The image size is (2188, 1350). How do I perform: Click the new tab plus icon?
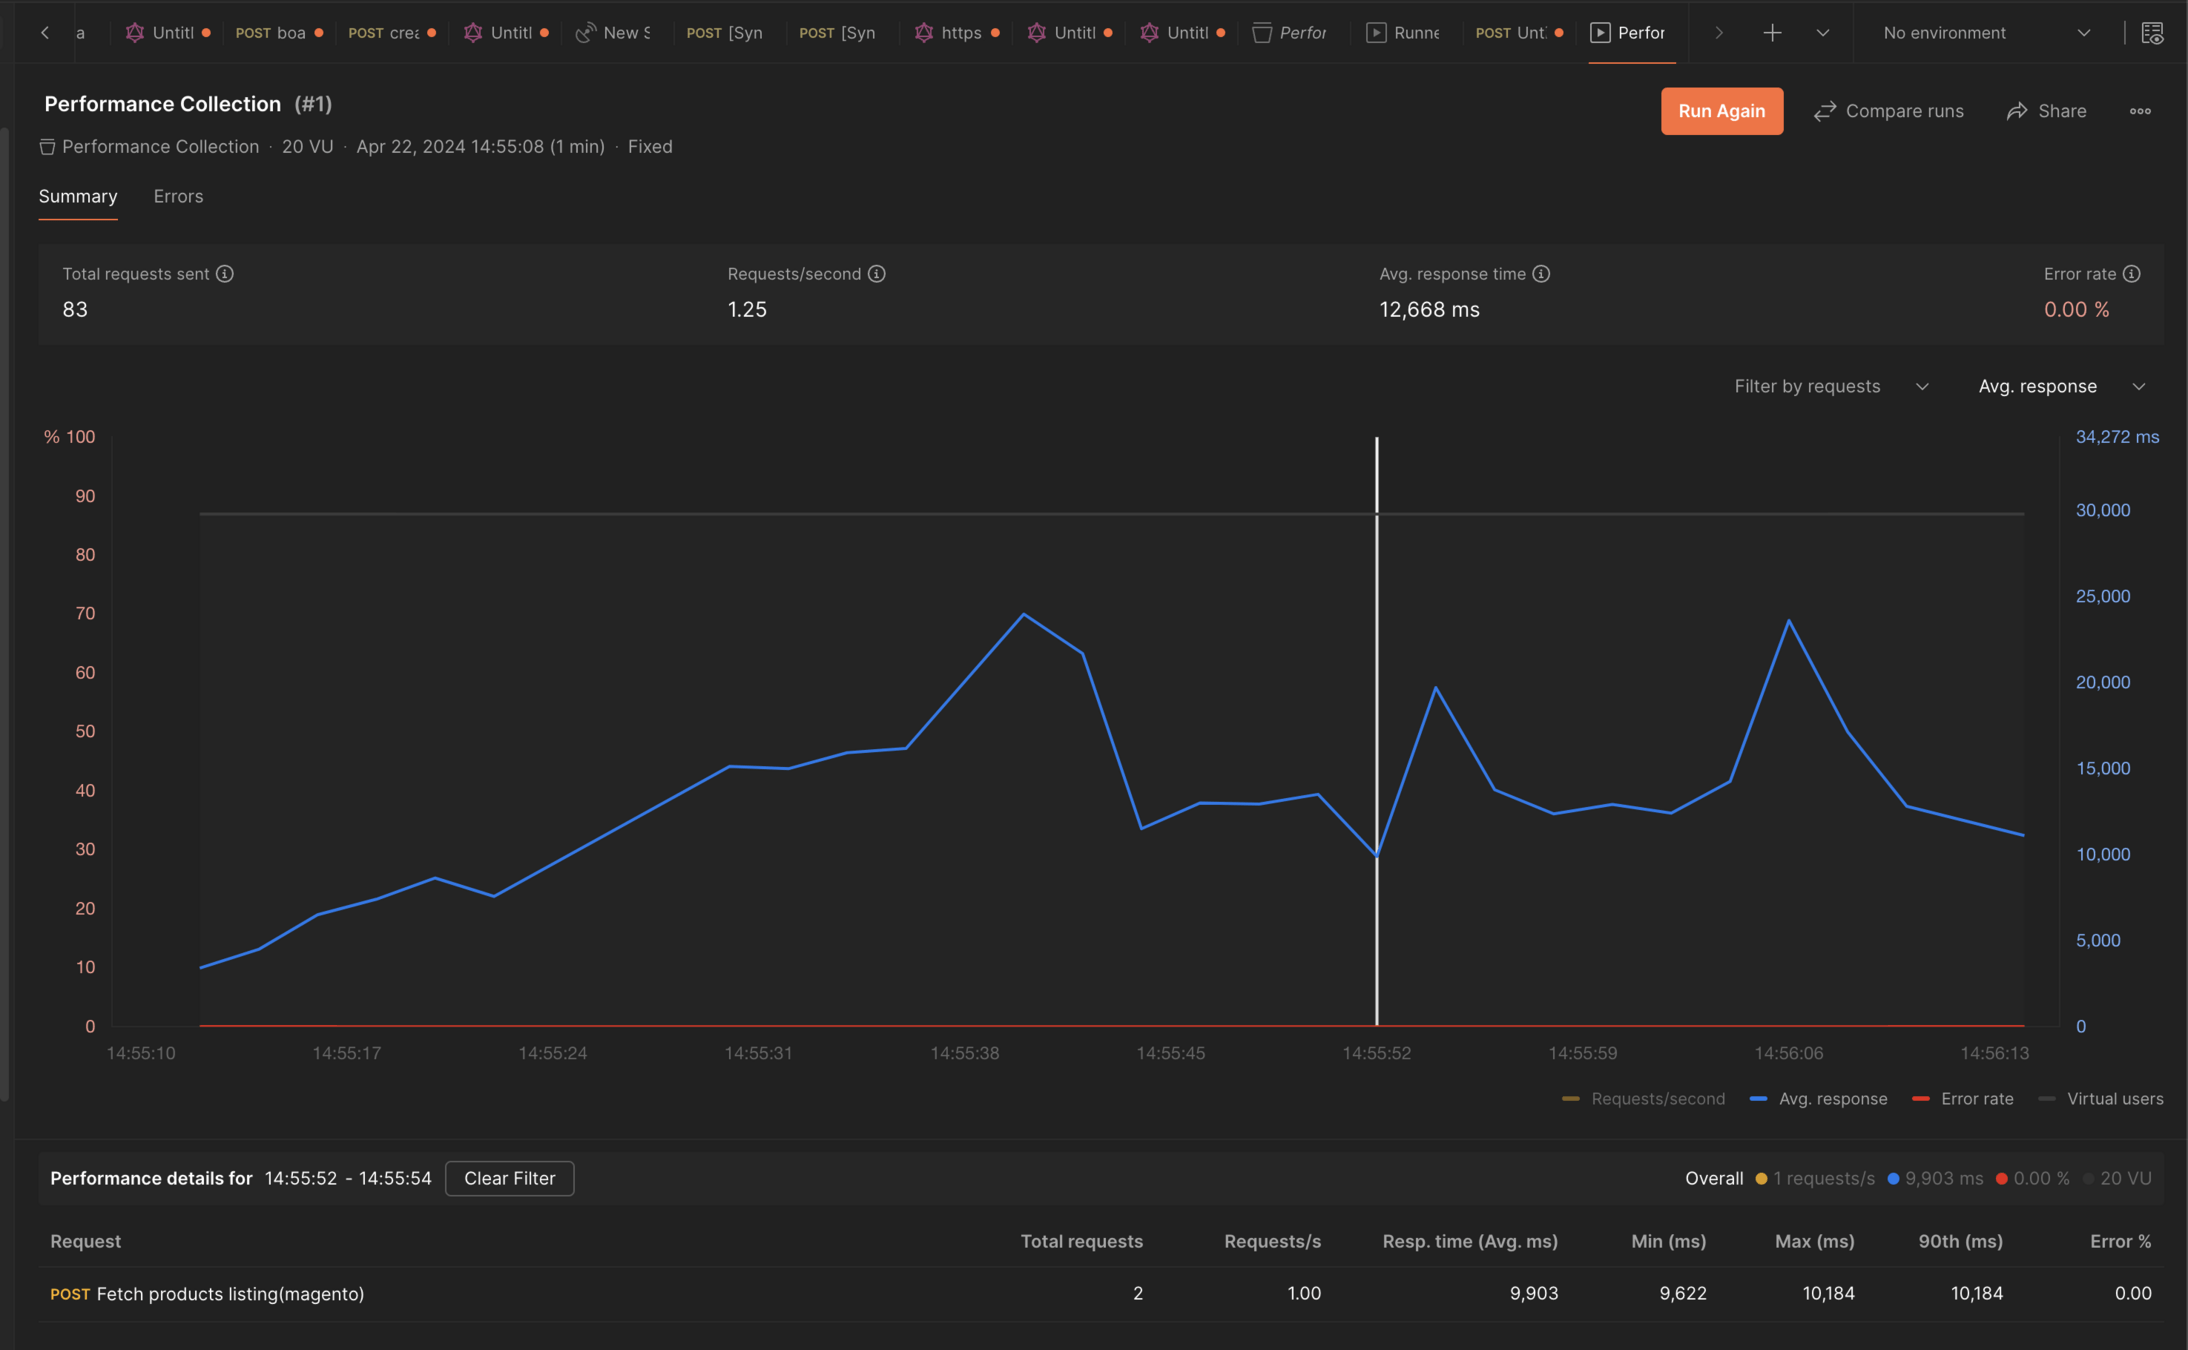[1772, 33]
